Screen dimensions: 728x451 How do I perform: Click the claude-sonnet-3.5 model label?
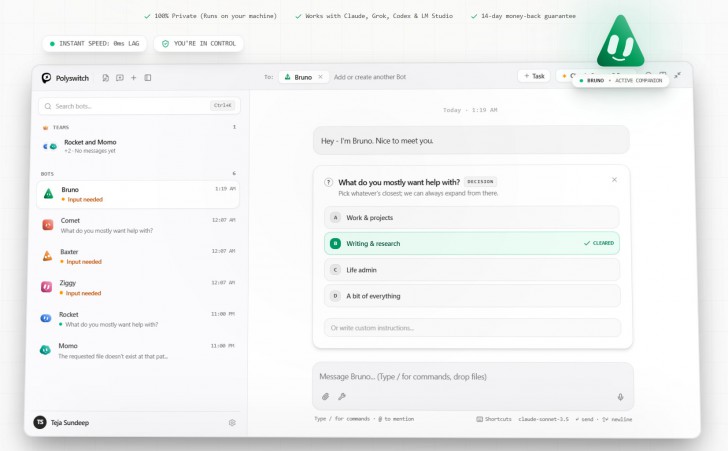[x=543, y=419]
